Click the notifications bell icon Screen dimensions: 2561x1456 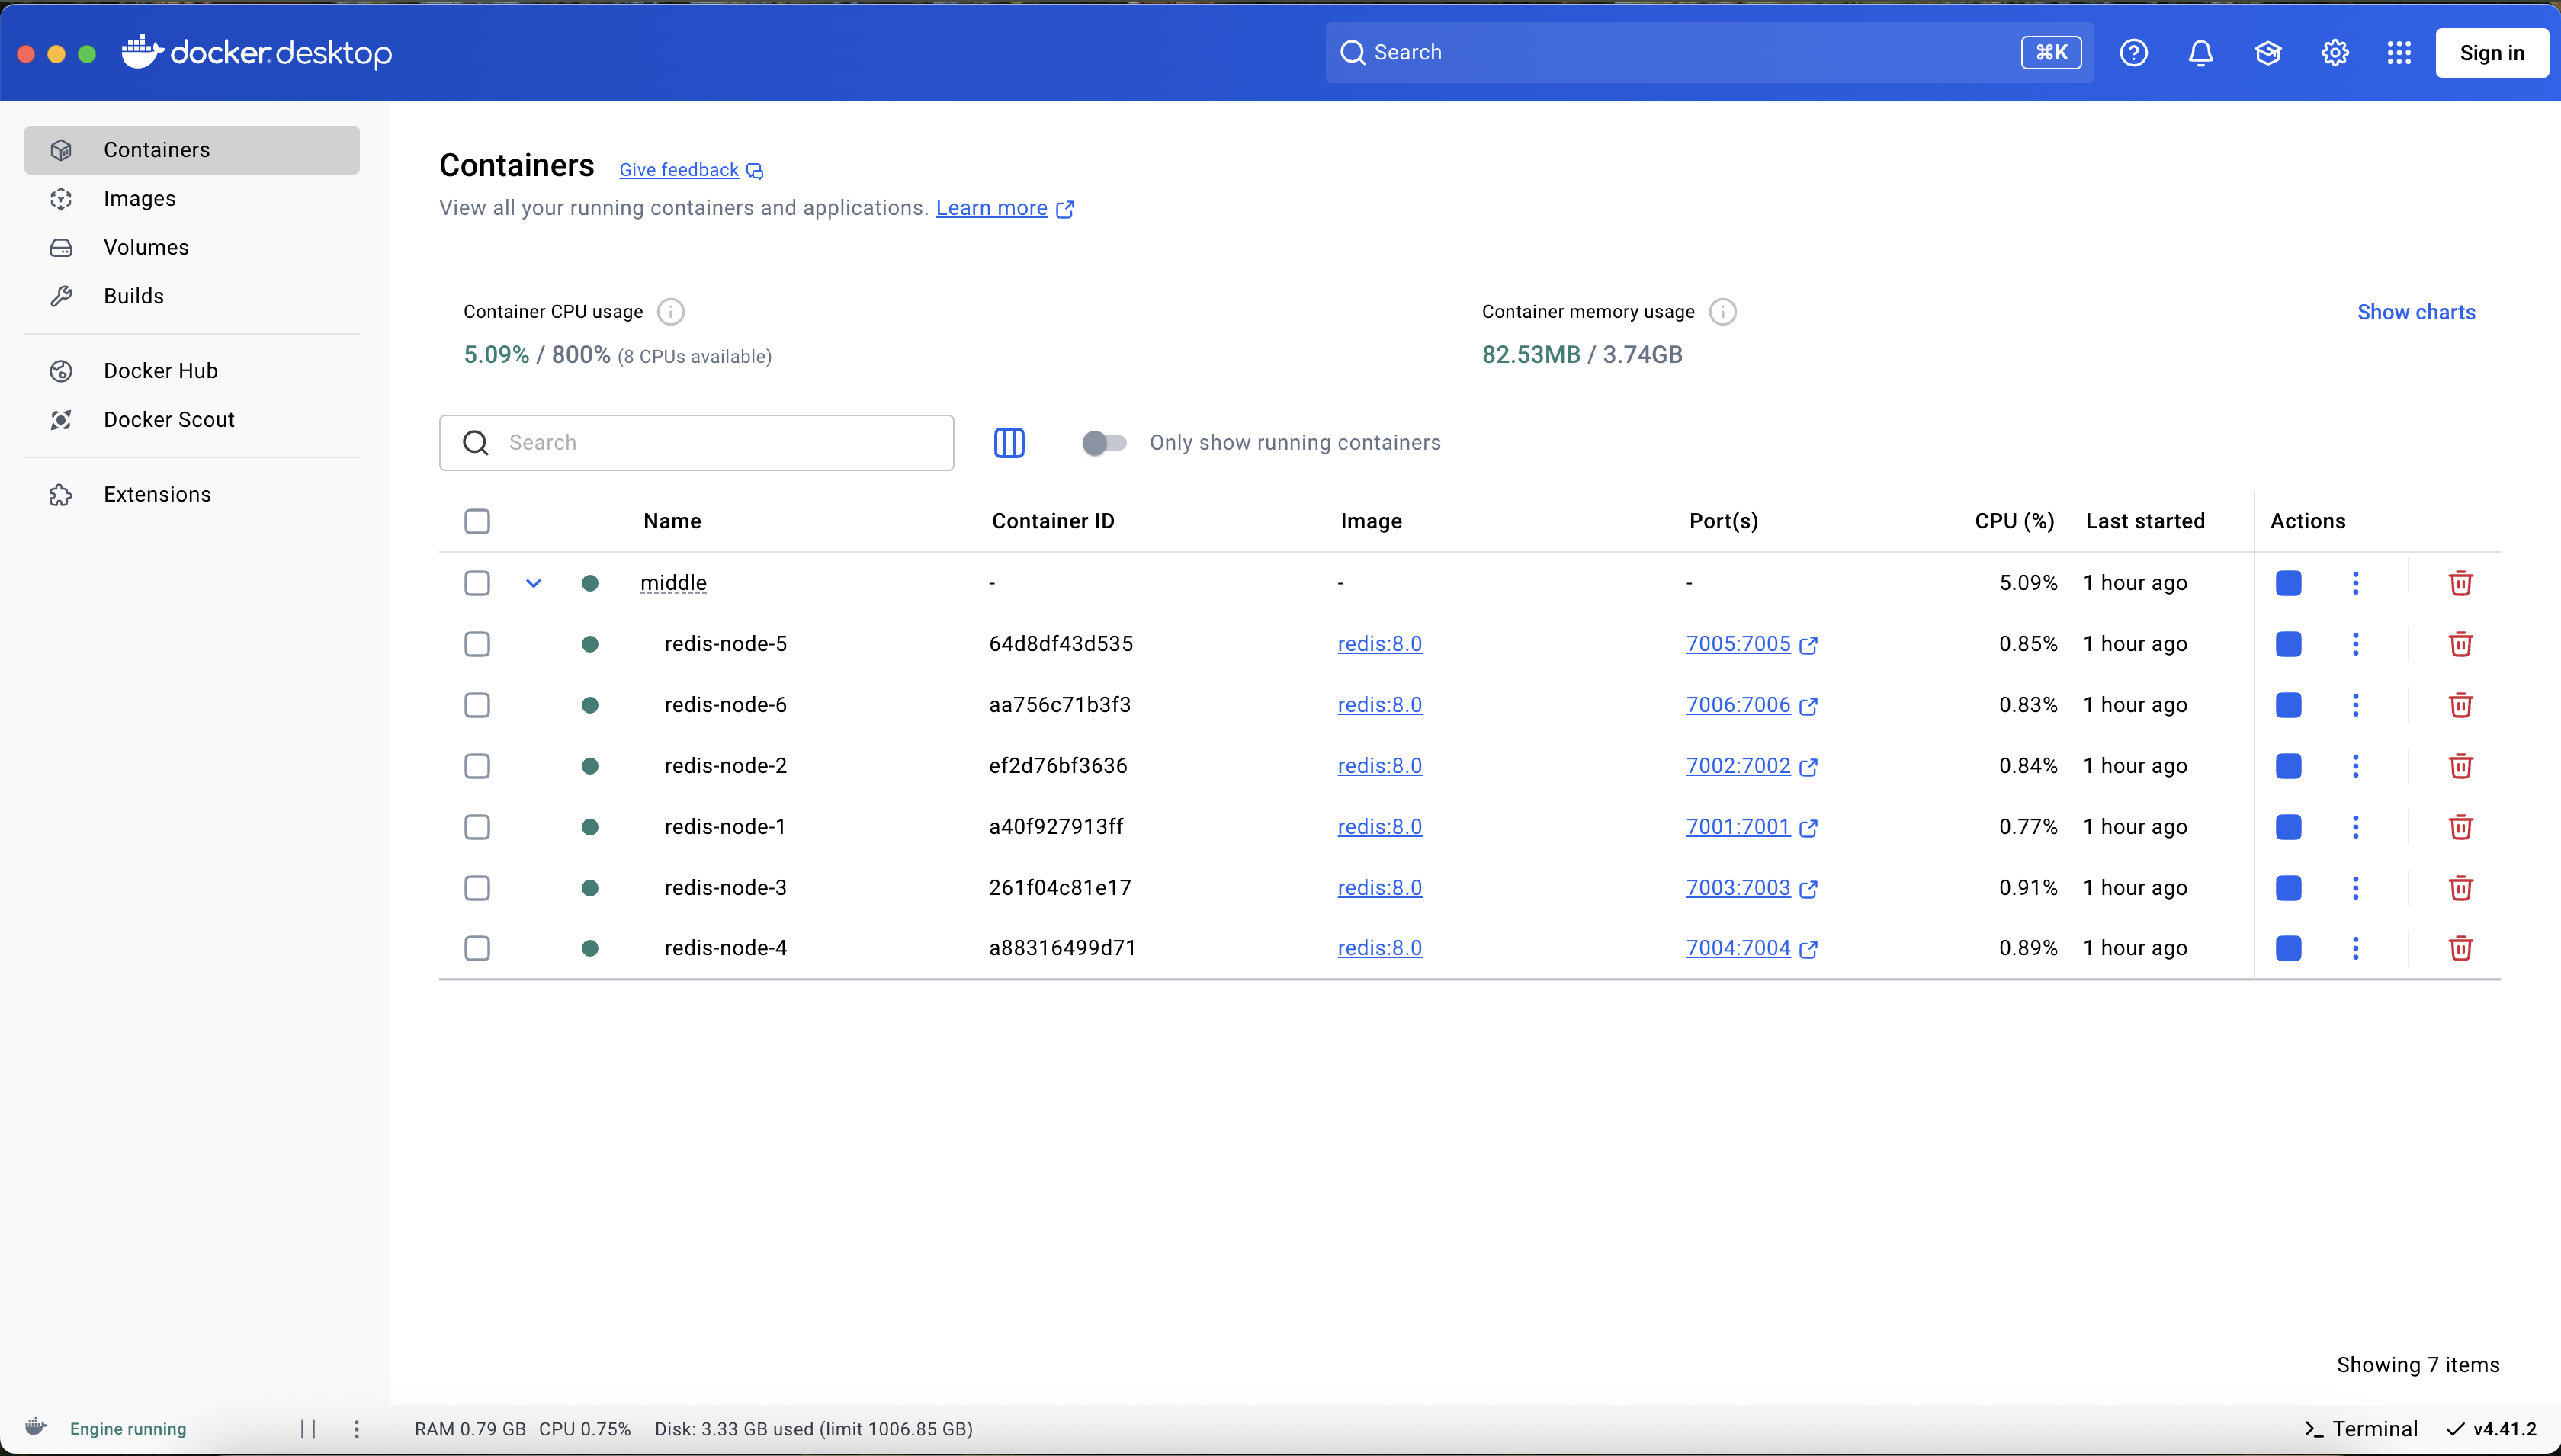pyautogui.click(x=2200, y=53)
